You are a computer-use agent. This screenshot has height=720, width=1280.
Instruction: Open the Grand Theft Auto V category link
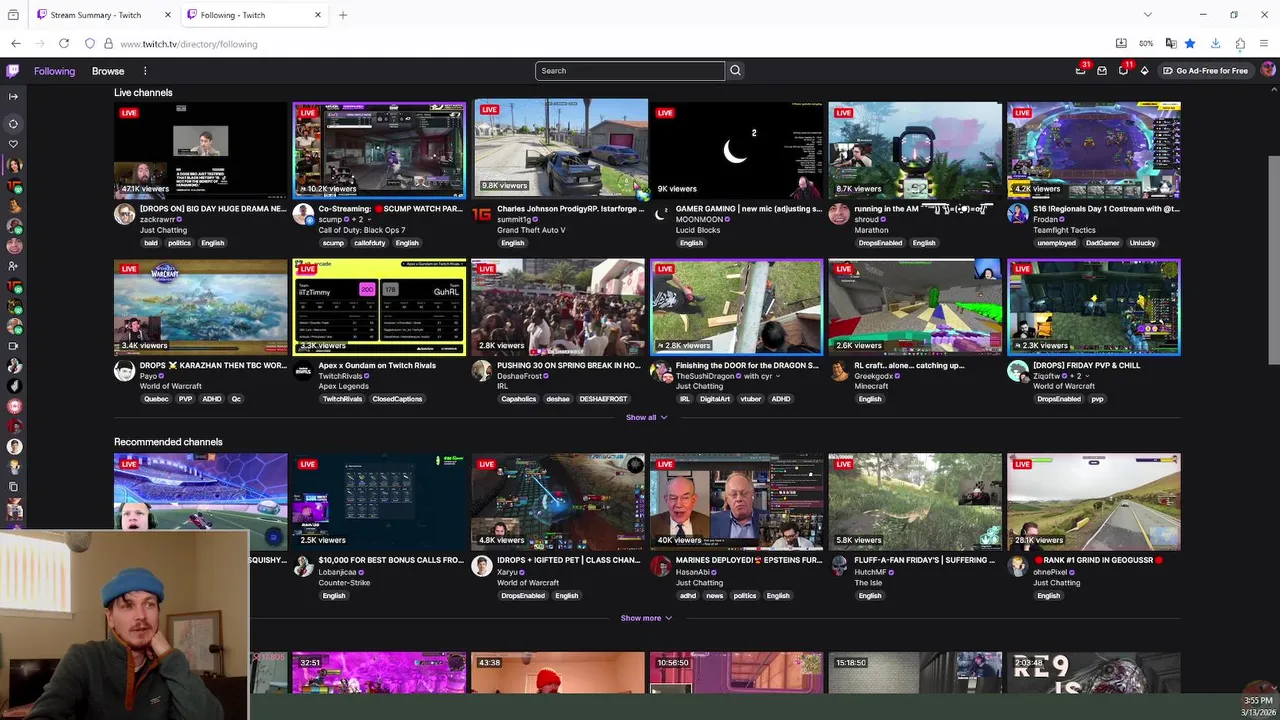(x=531, y=230)
